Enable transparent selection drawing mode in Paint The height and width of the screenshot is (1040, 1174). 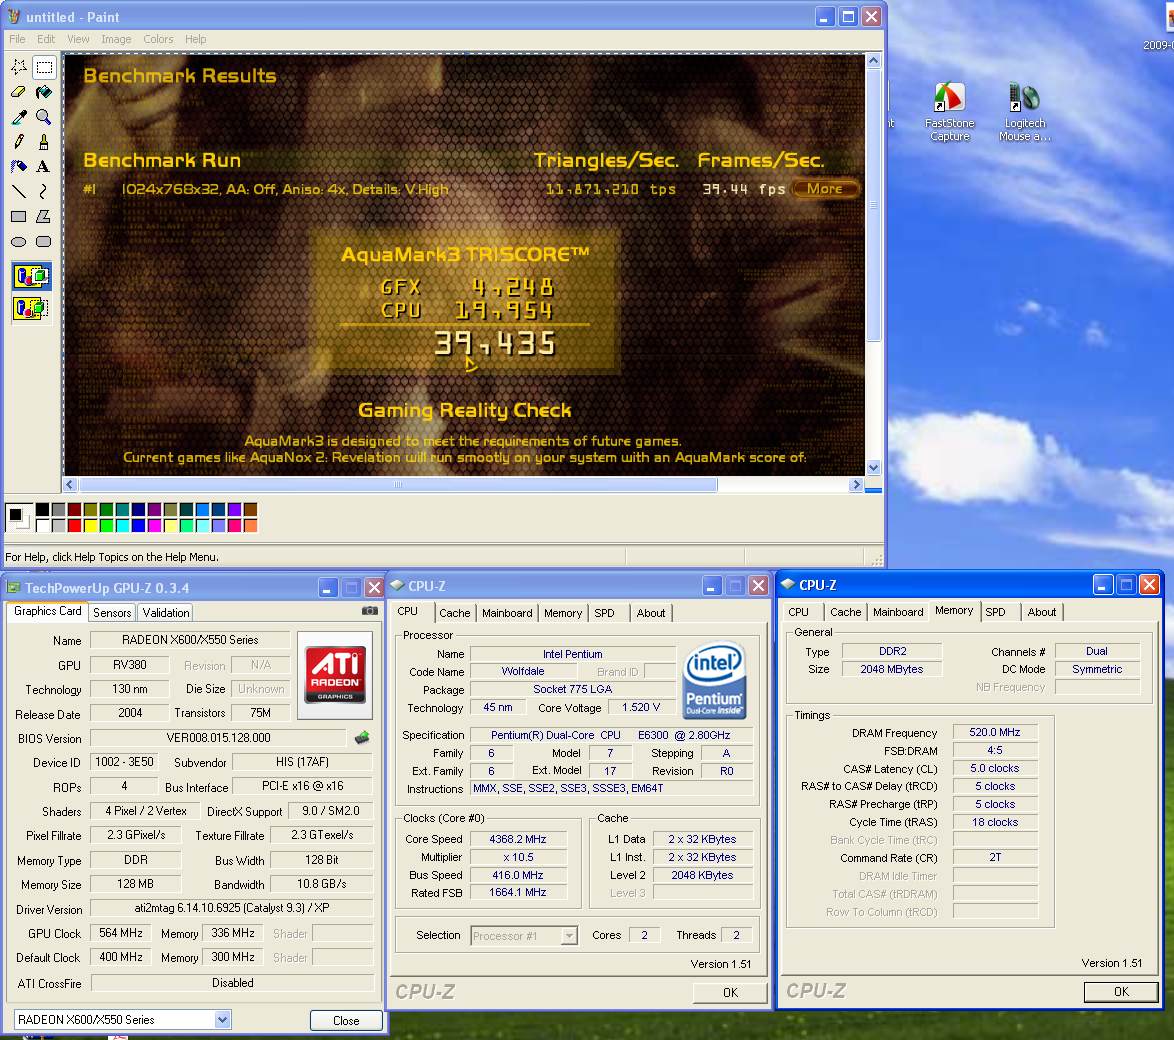pyautogui.click(x=31, y=308)
